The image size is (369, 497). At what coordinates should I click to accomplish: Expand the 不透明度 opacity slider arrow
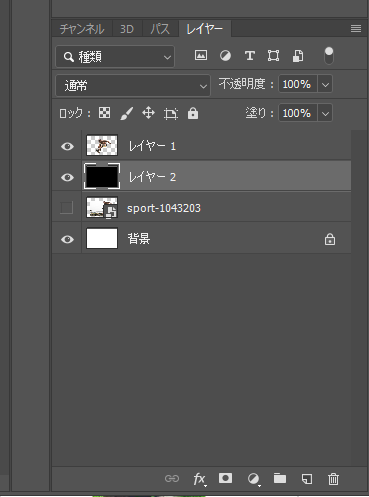(x=325, y=84)
